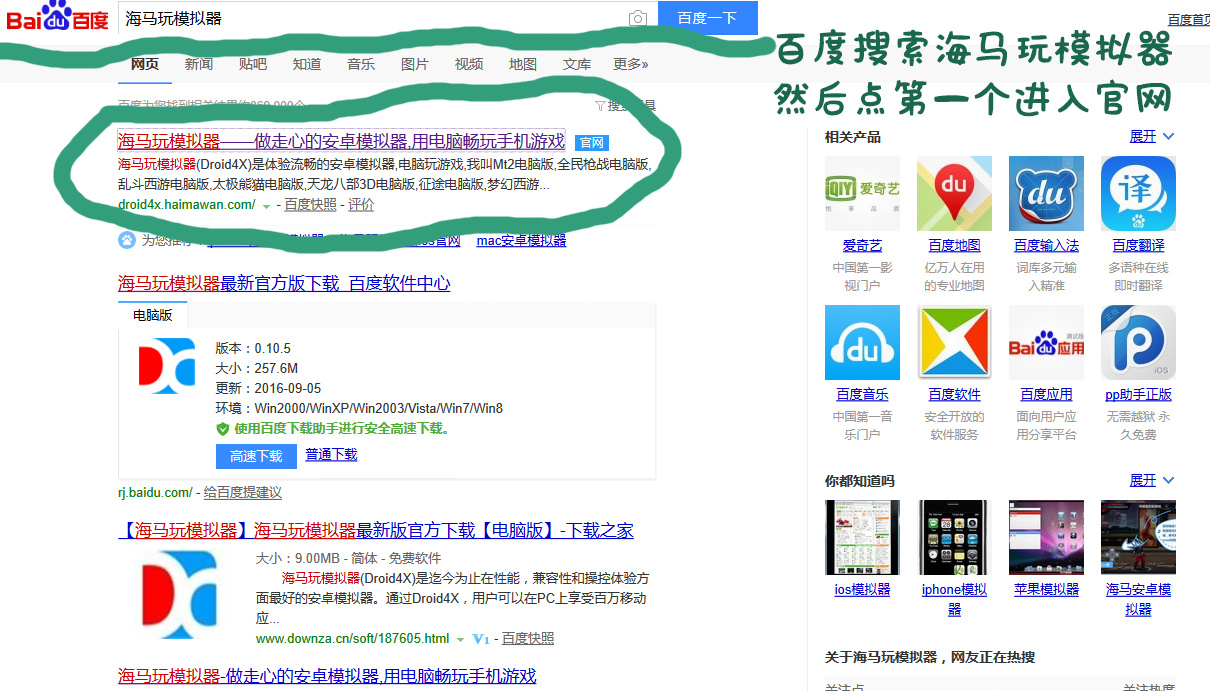Switch to 新闻 tab
Image resolution: width=1210 pixels, height=691 pixels.
tap(198, 64)
